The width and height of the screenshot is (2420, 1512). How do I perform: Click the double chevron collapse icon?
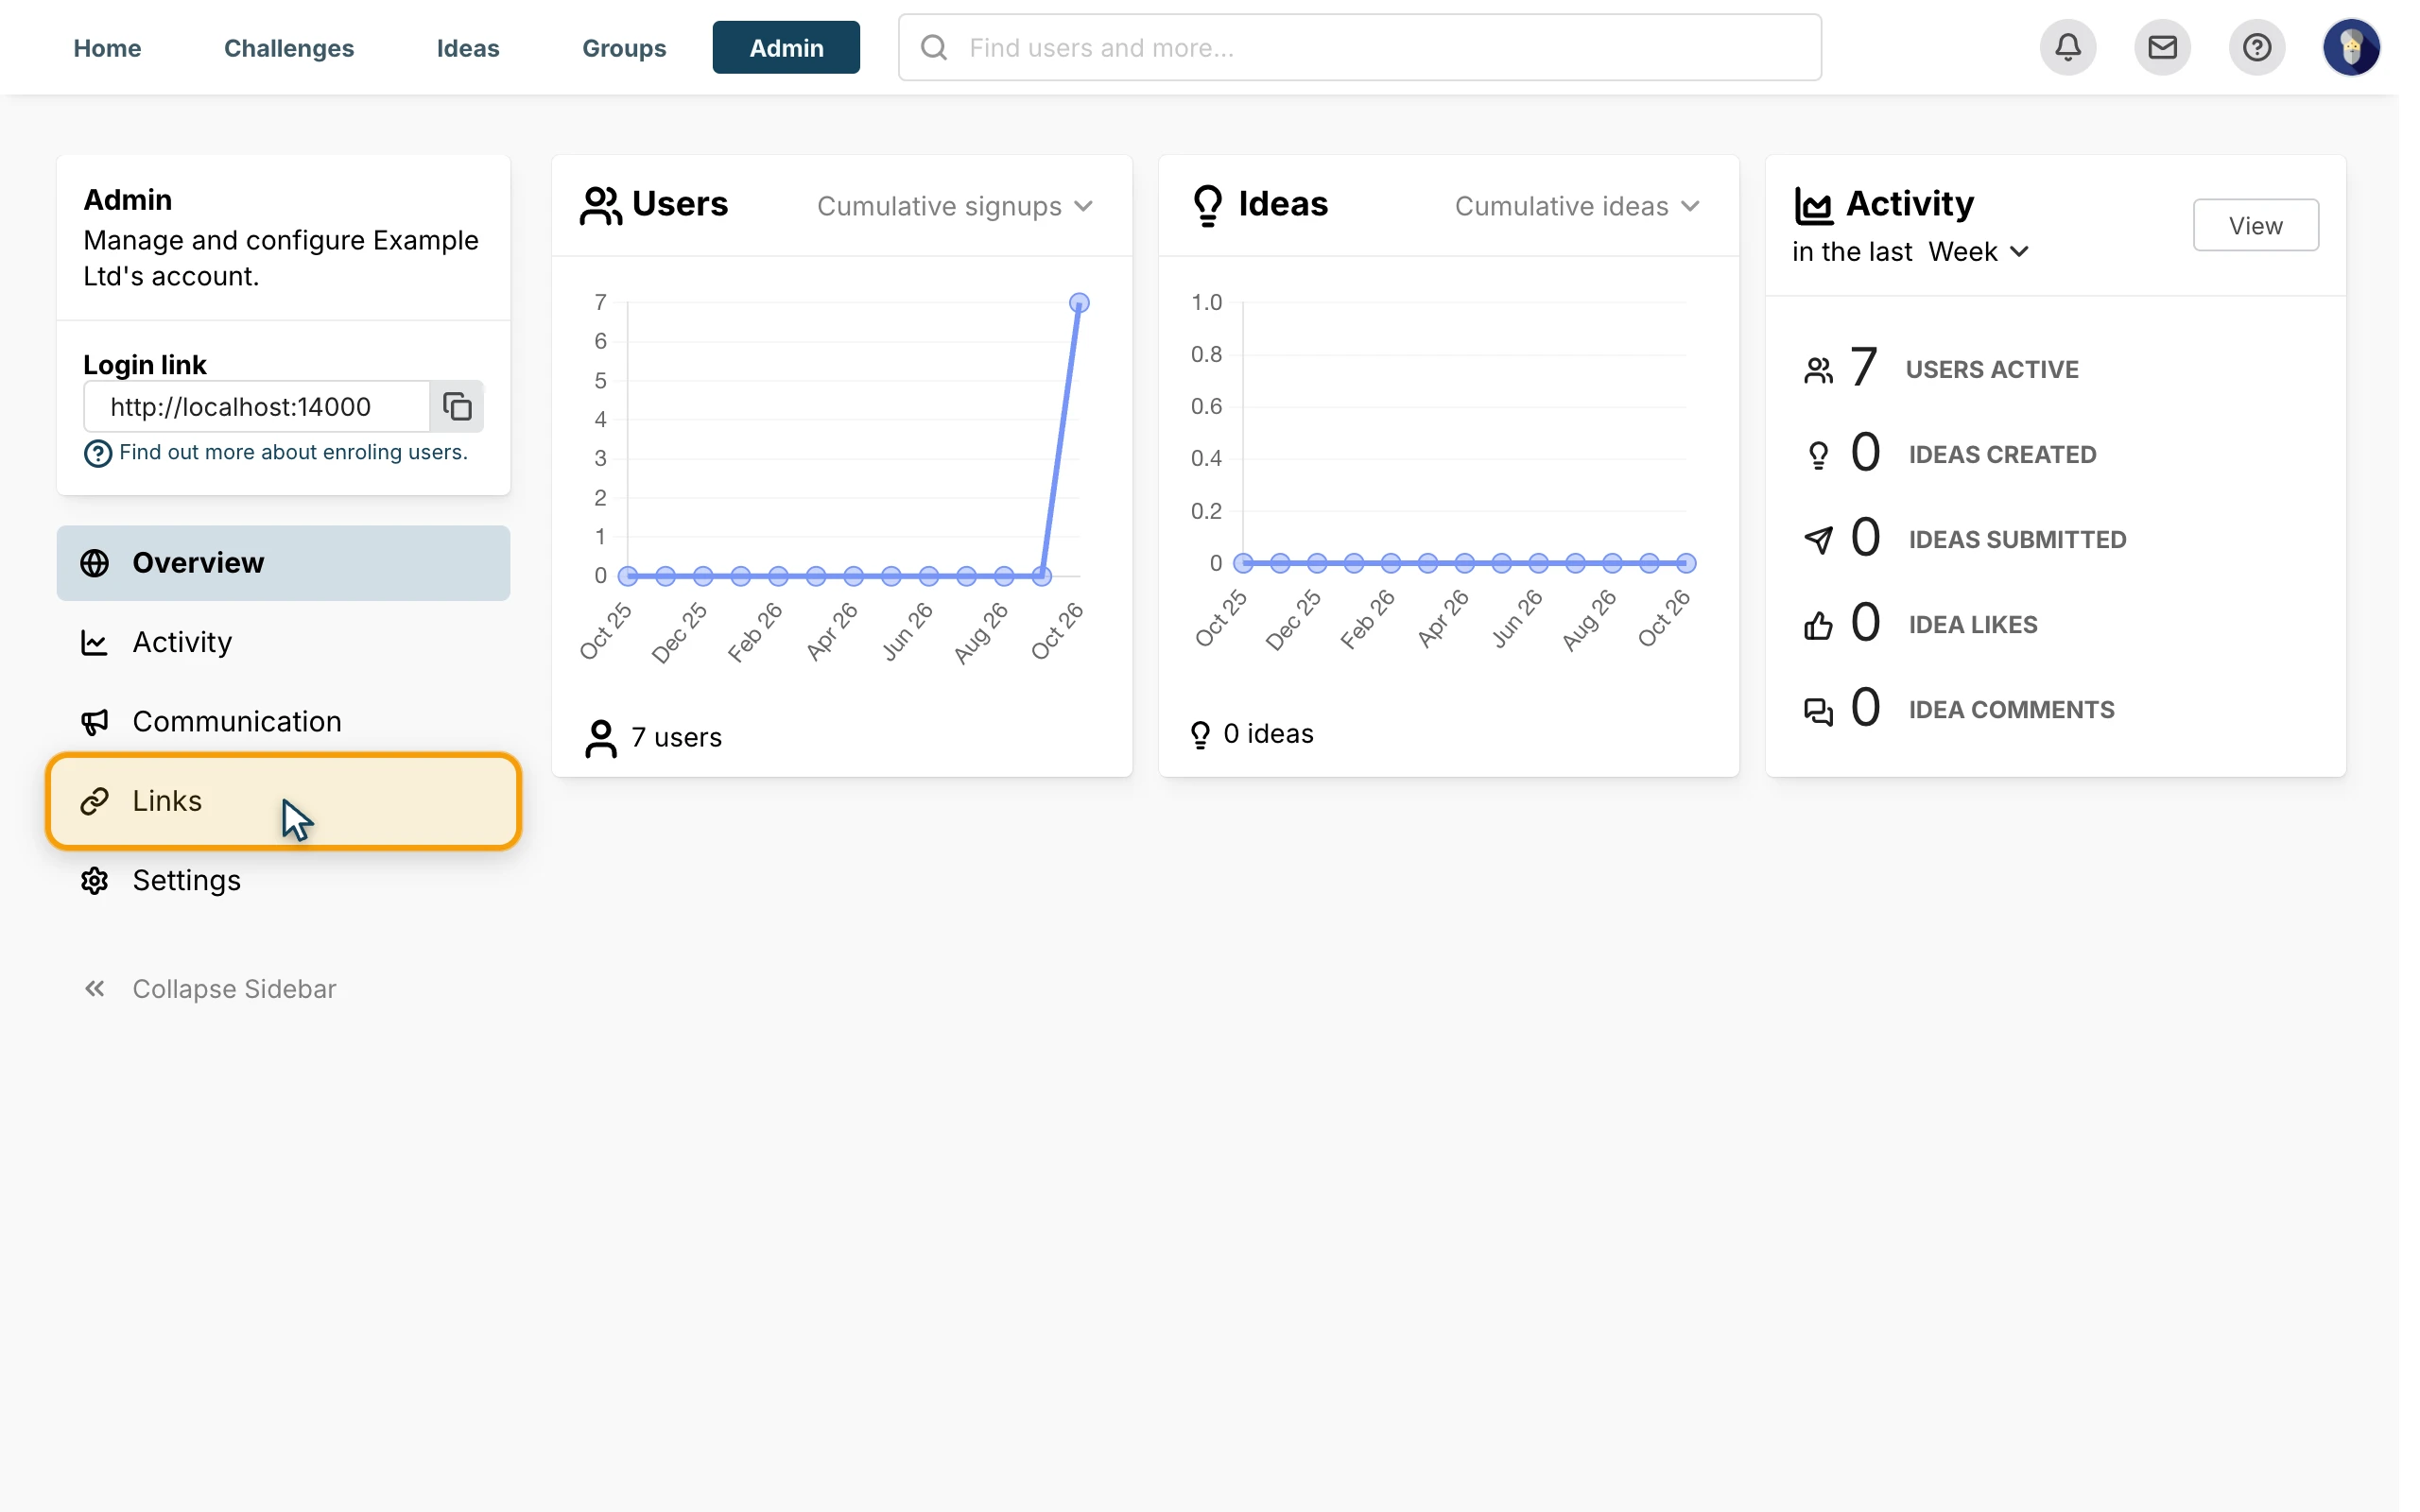[95, 988]
